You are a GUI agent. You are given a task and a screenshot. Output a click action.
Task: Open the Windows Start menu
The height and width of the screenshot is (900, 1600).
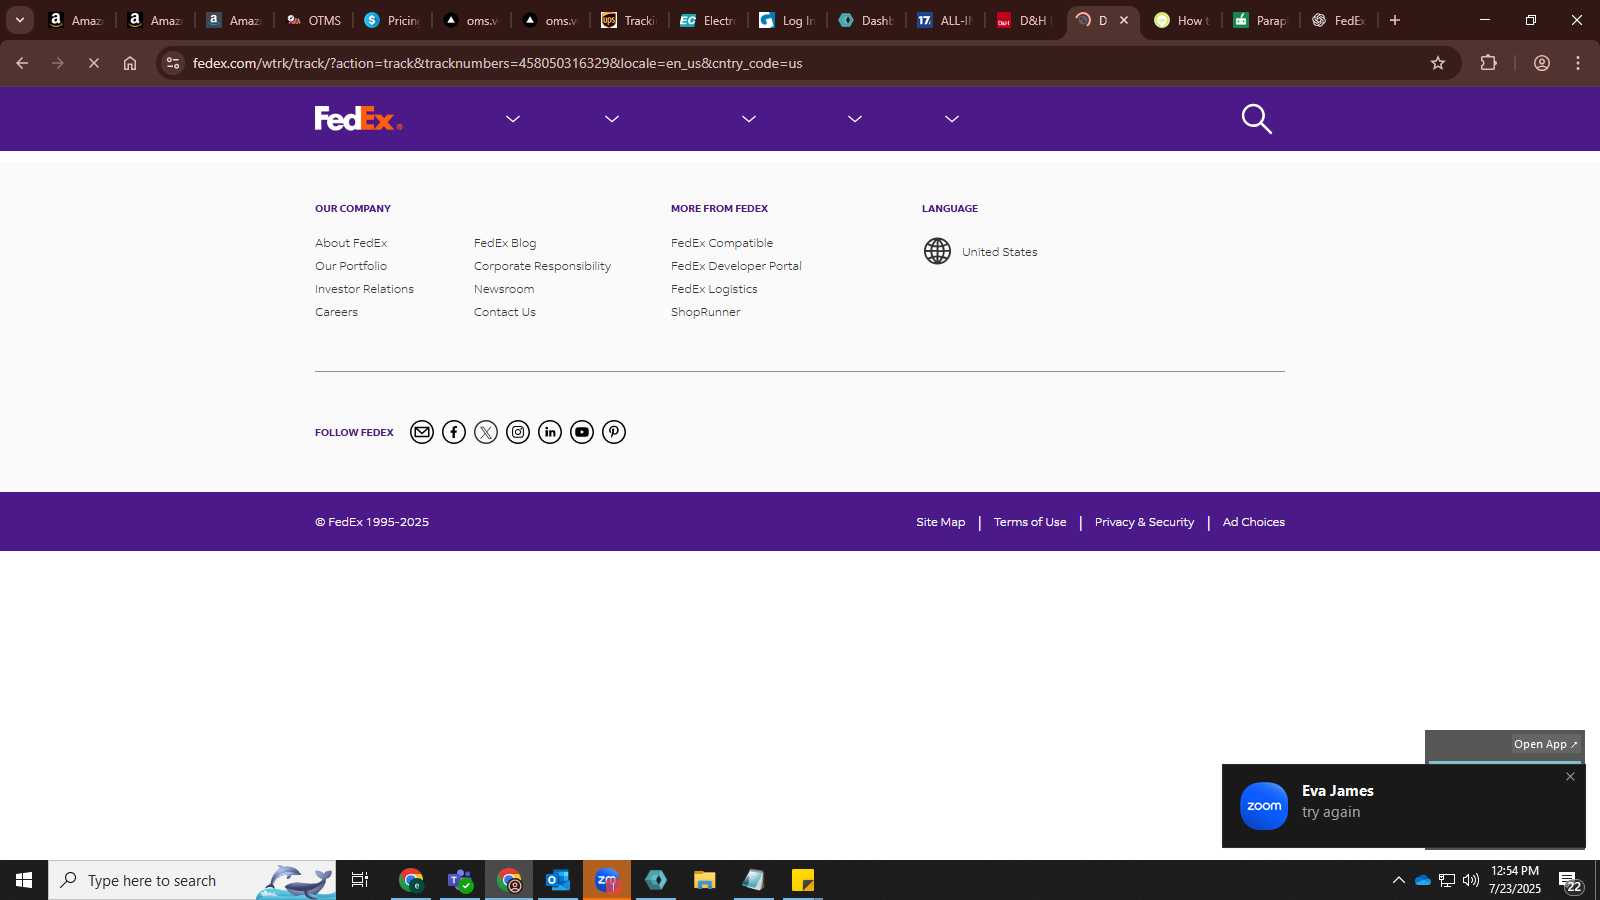(x=24, y=880)
